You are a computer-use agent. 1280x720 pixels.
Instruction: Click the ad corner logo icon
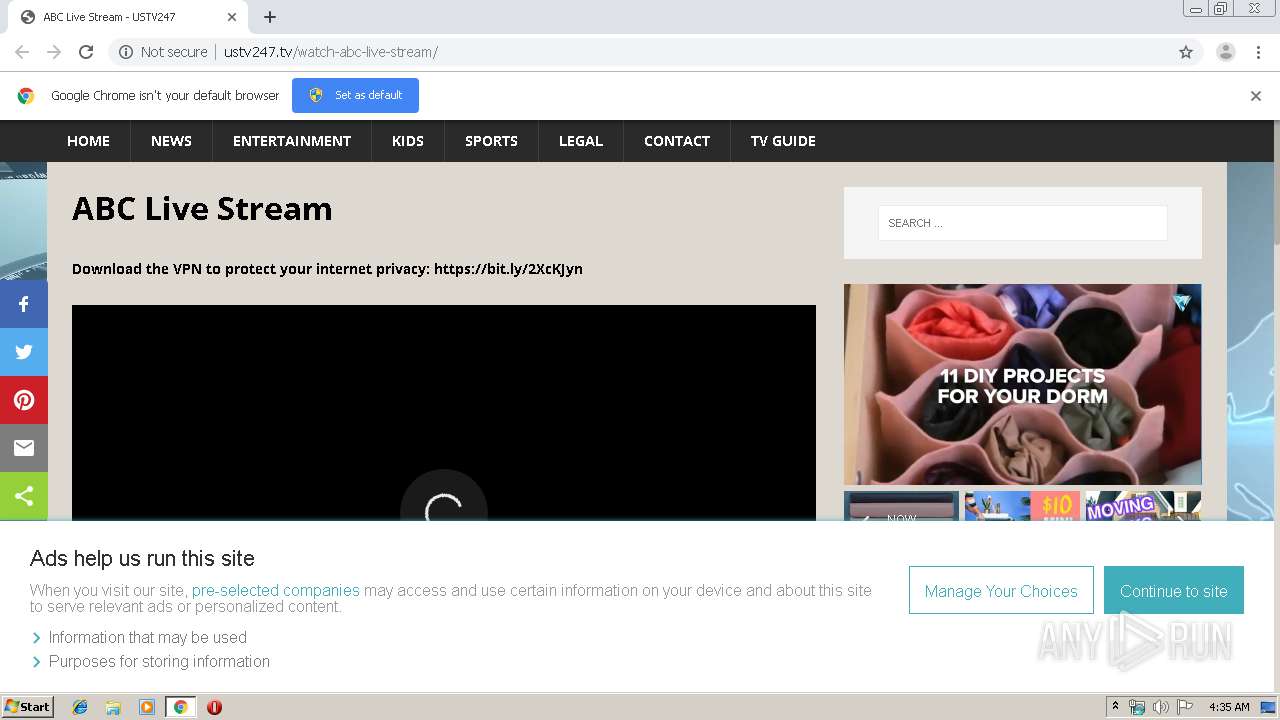click(x=1183, y=302)
